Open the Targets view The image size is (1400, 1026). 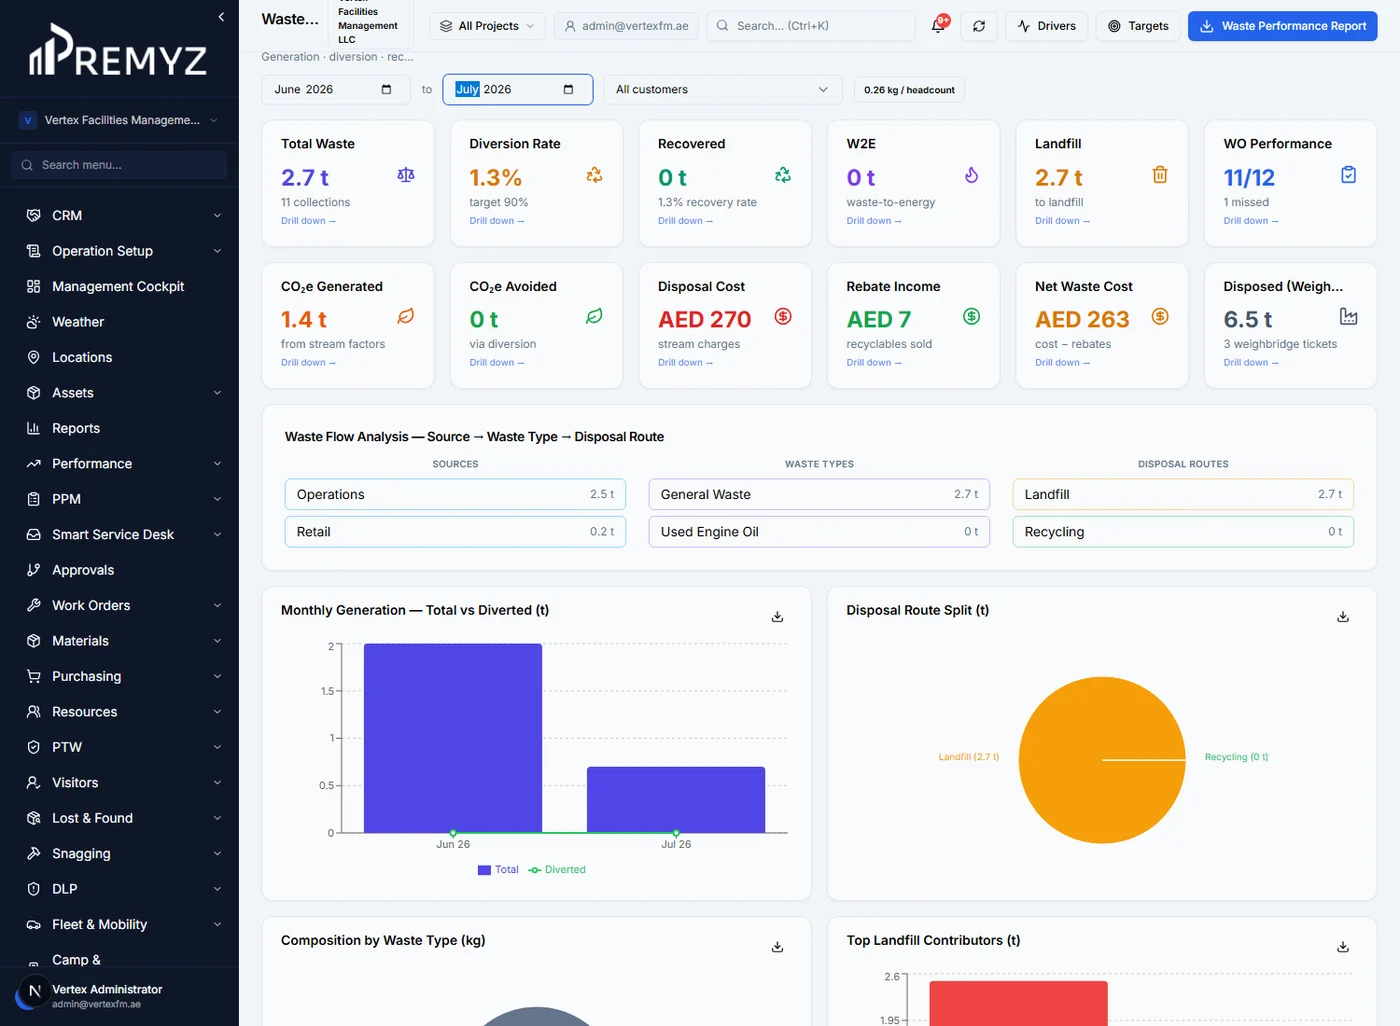tap(1138, 26)
